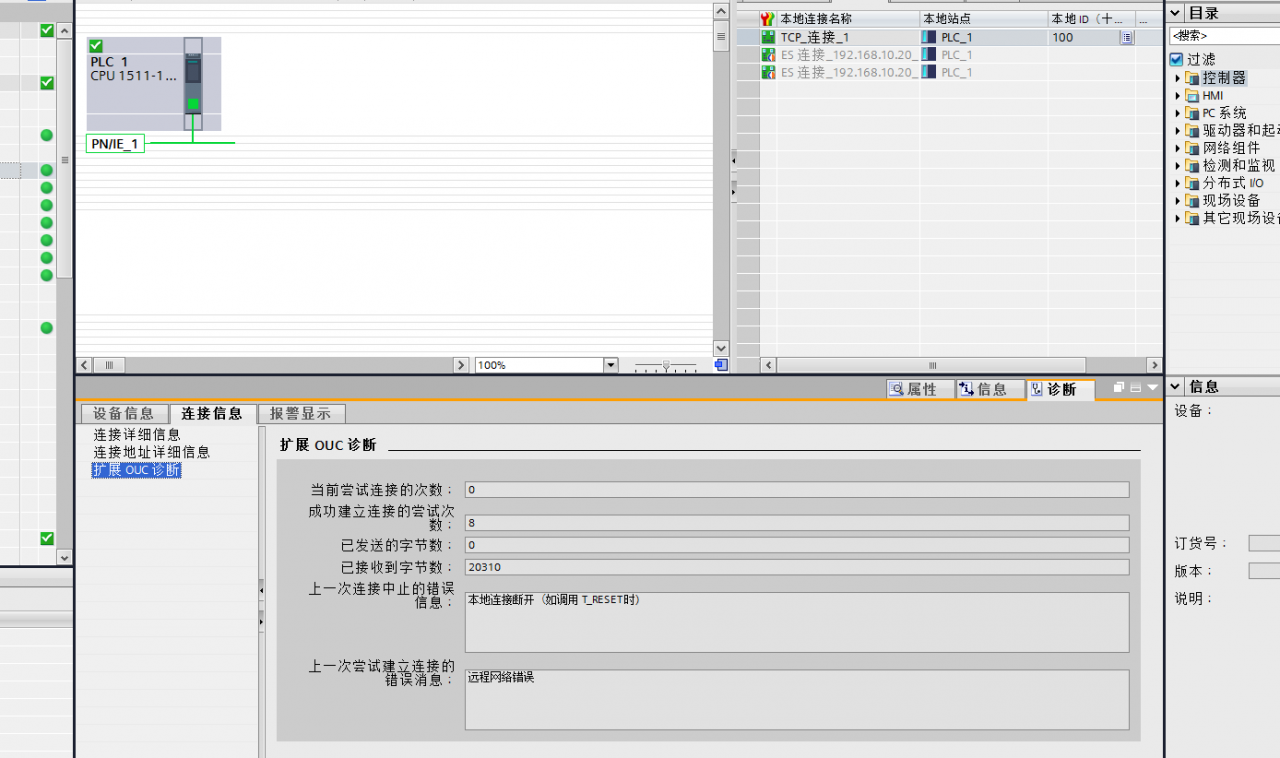Switch to the 设备信息 tab
1280x758 pixels.
point(123,413)
